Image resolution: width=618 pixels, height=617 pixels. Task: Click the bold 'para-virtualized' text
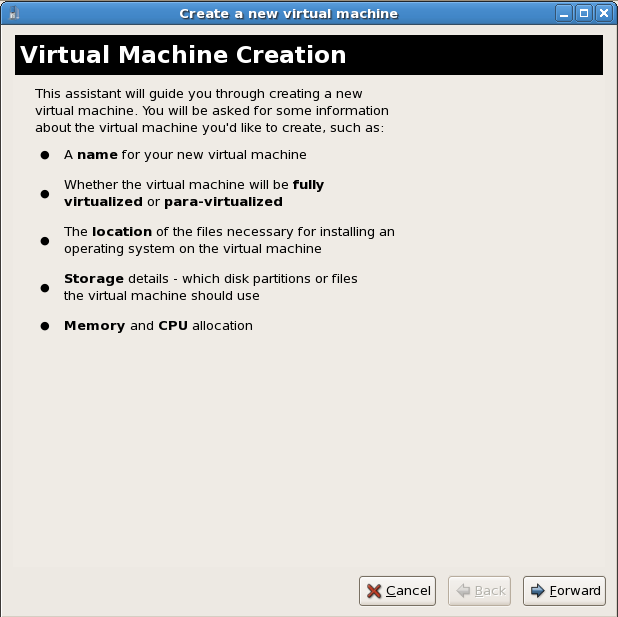pos(223,201)
